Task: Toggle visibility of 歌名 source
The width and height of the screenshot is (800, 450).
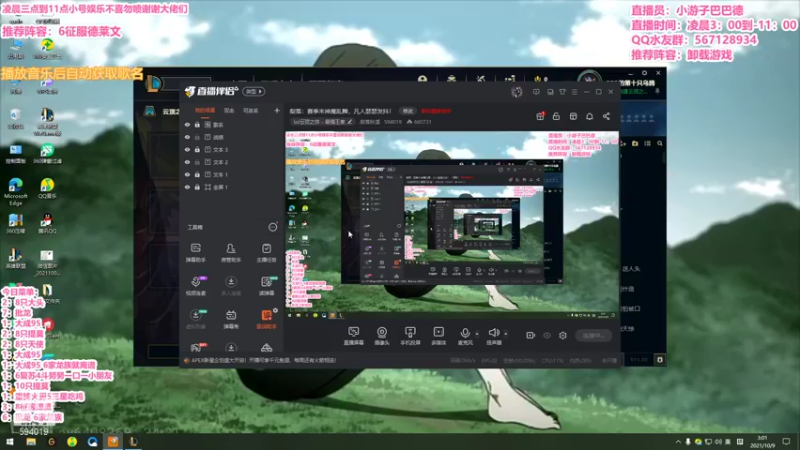Action: click(x=187, y=124)
